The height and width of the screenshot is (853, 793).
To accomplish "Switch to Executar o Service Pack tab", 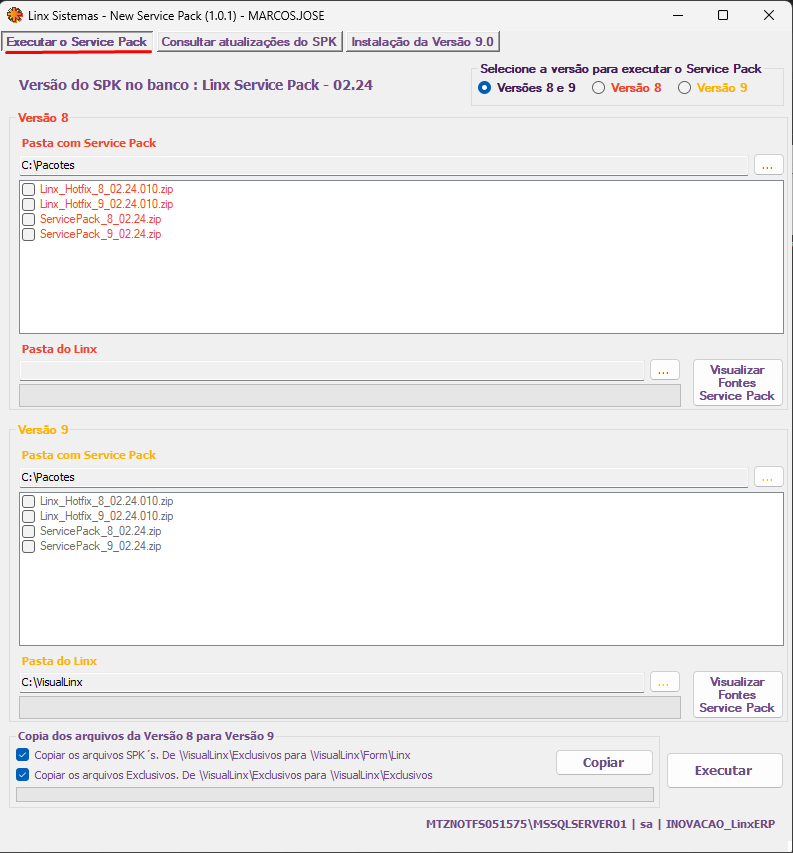I will pos(77,42).
